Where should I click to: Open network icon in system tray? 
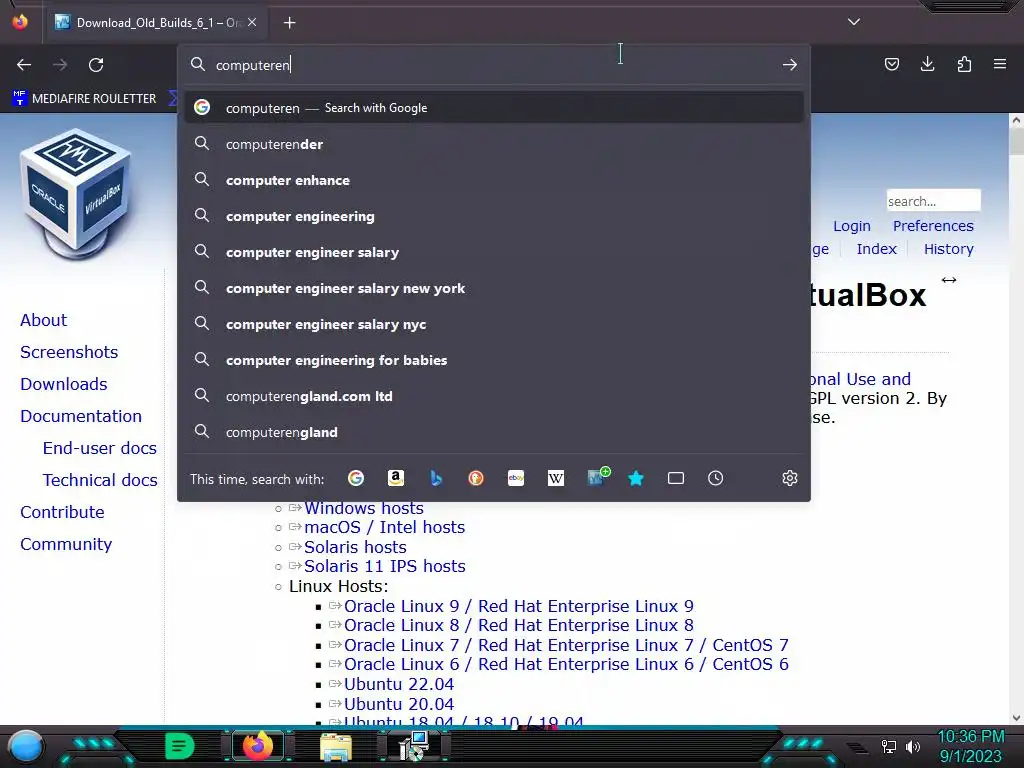[888, 746]
